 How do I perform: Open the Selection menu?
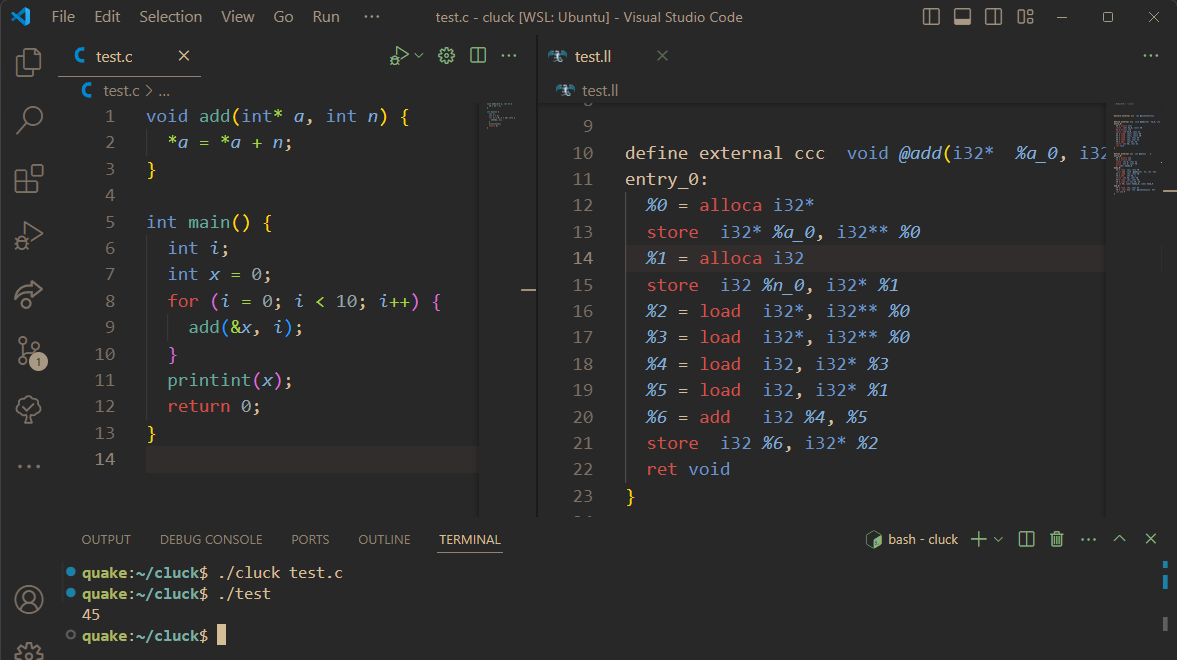point(170,17)
